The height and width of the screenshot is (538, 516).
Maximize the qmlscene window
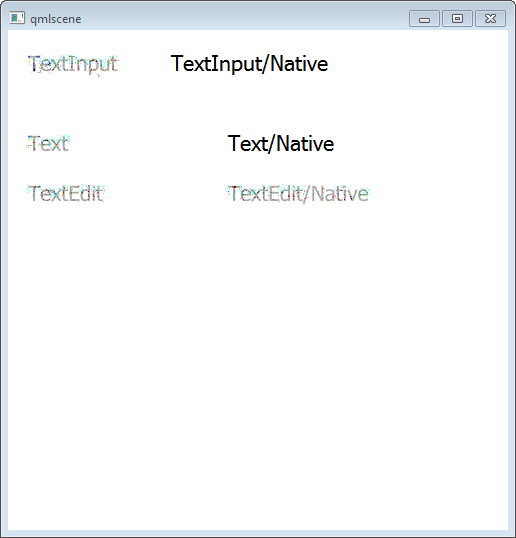[x=457, y=19]
